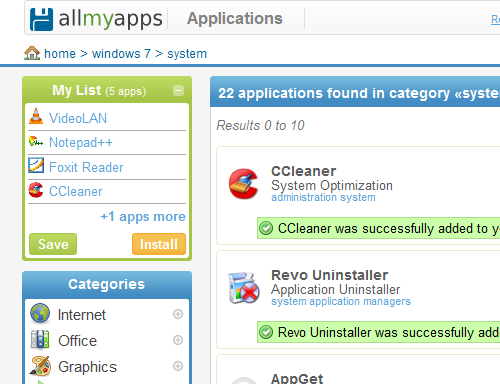
Task: Click the 'Application Uninstaller' description text
Action: (336, 289)
